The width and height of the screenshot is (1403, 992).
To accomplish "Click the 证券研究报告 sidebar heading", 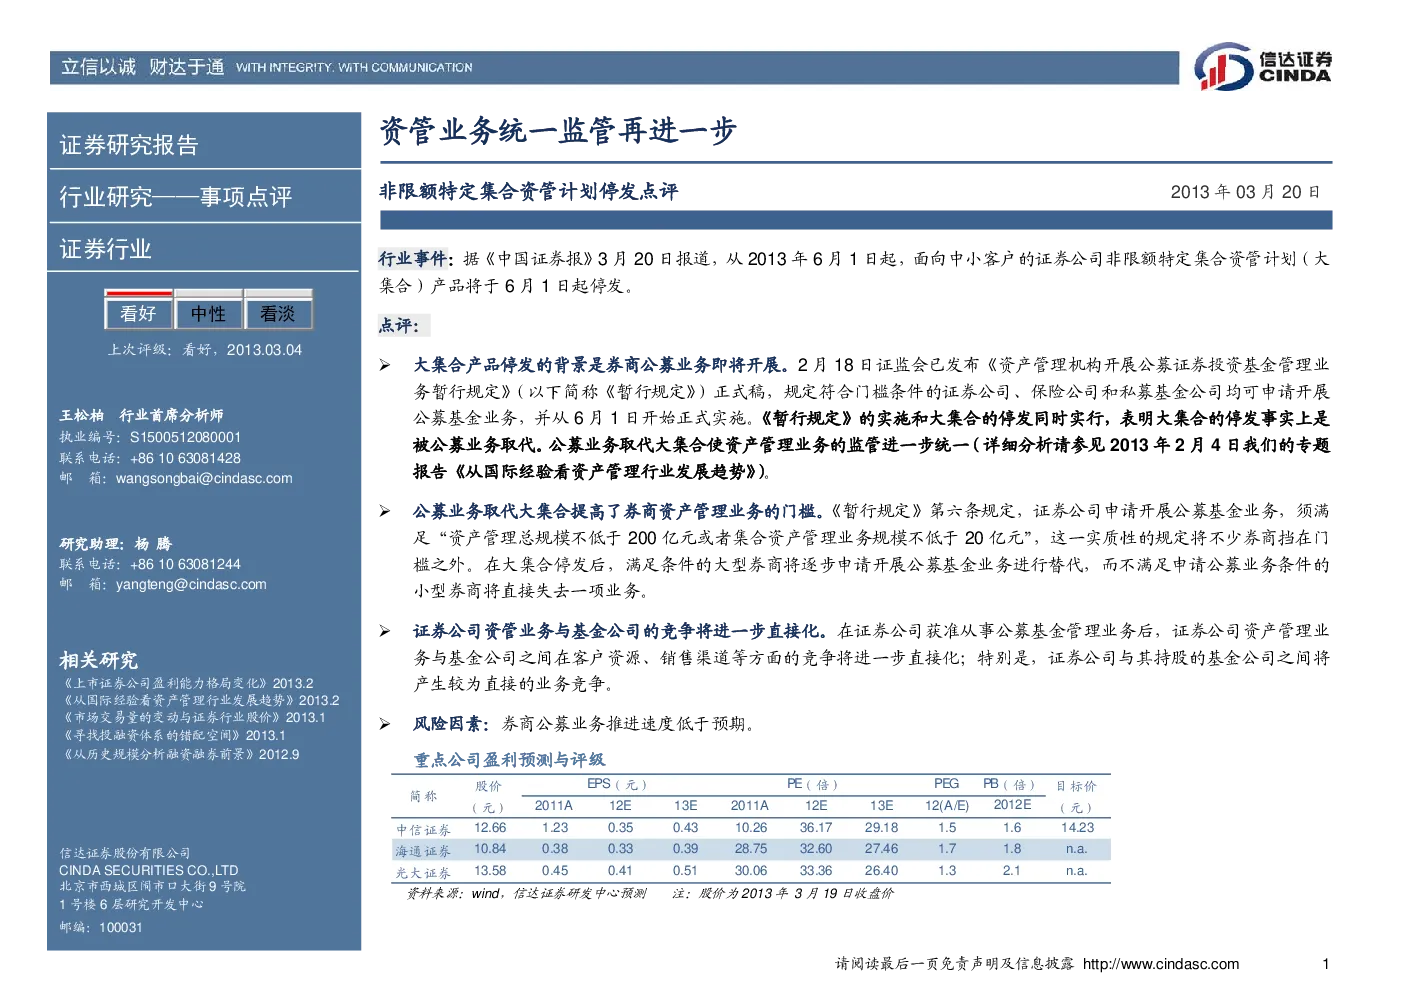I will click(x=129, y=145).
